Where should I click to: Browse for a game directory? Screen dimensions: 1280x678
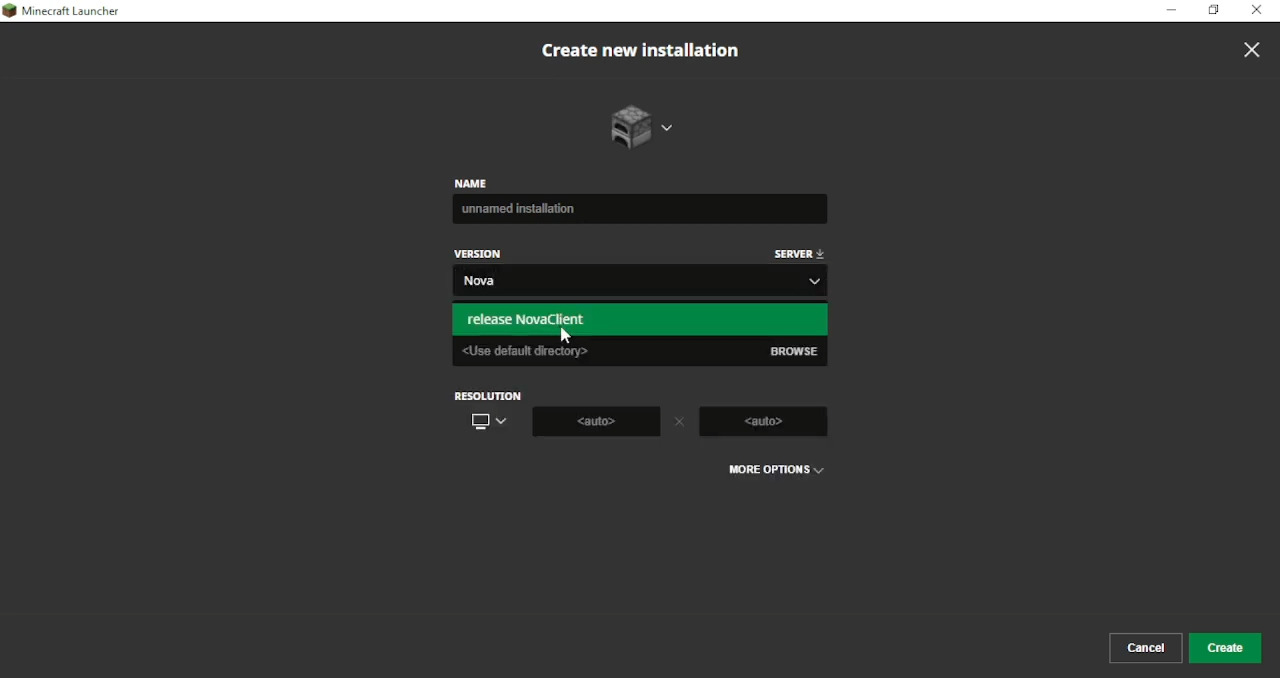[x=795, y=352]
